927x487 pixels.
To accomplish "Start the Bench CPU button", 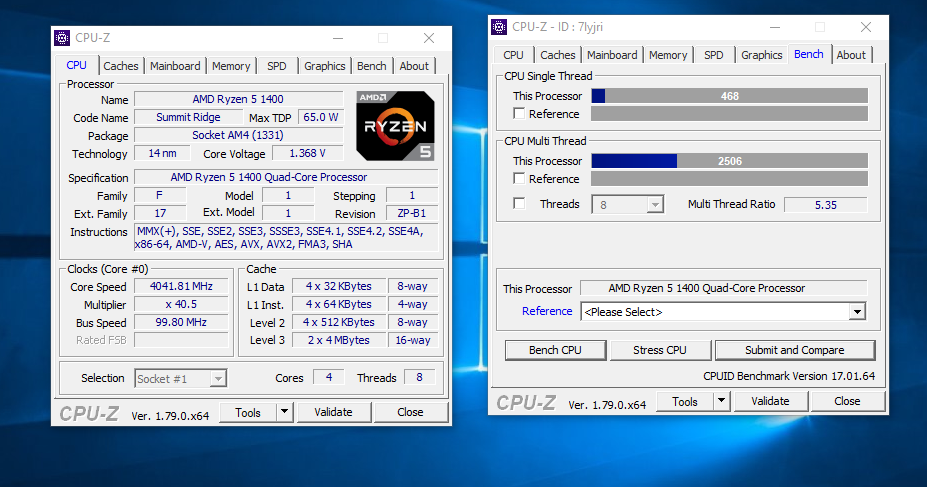I will pyautogui.click(x=555, y=350).
